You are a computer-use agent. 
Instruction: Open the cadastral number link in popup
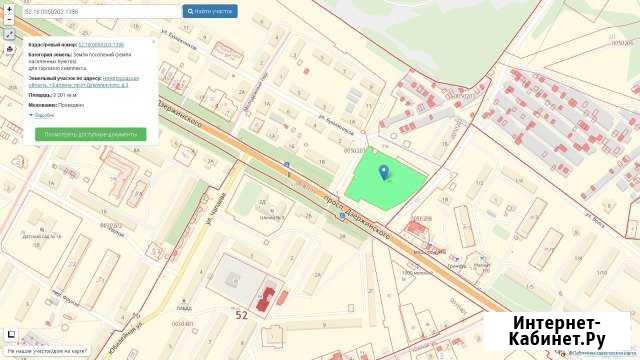coord(101,45)
